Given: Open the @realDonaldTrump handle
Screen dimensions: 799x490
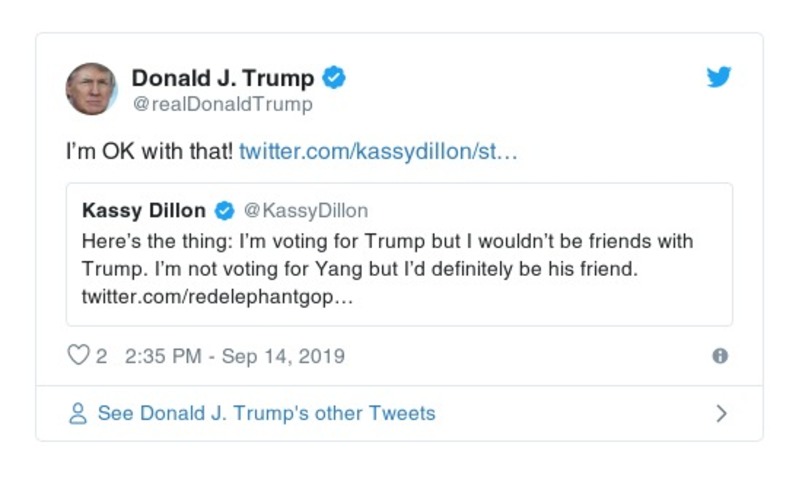Looking at the screenshot, I should (x=222, y=104).
